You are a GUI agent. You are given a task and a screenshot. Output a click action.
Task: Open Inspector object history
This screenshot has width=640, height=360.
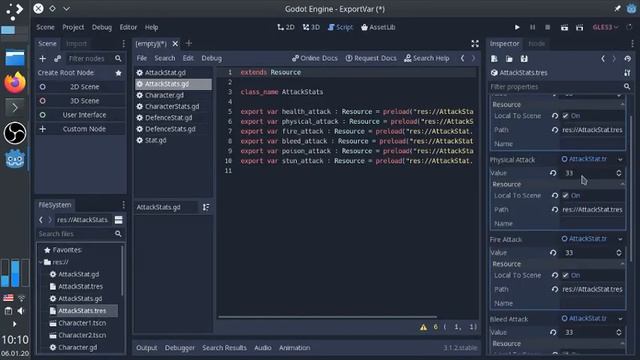click(627, 59)
